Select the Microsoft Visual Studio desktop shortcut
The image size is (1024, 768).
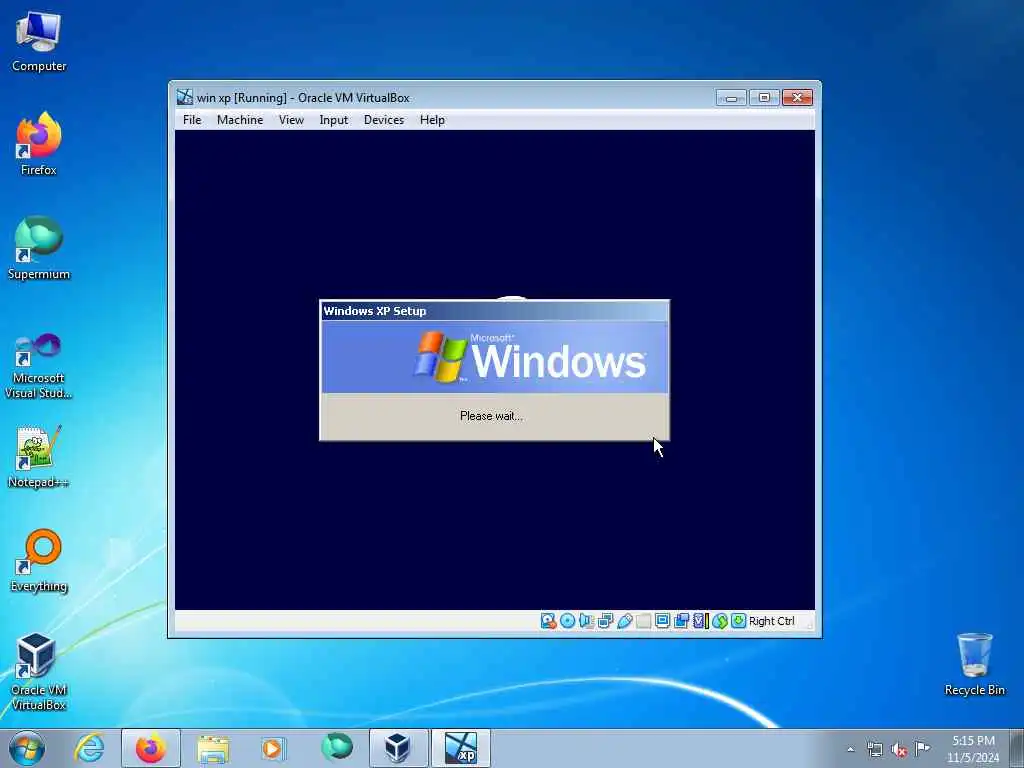(39, 366)
